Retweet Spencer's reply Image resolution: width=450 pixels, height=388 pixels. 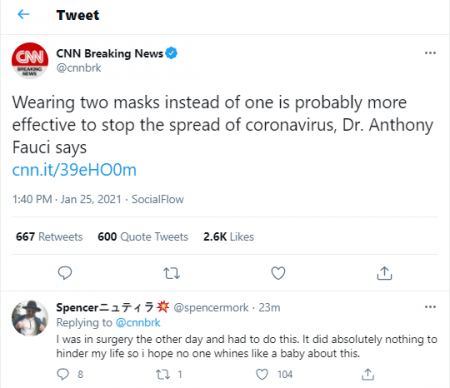tap(163, 374)
